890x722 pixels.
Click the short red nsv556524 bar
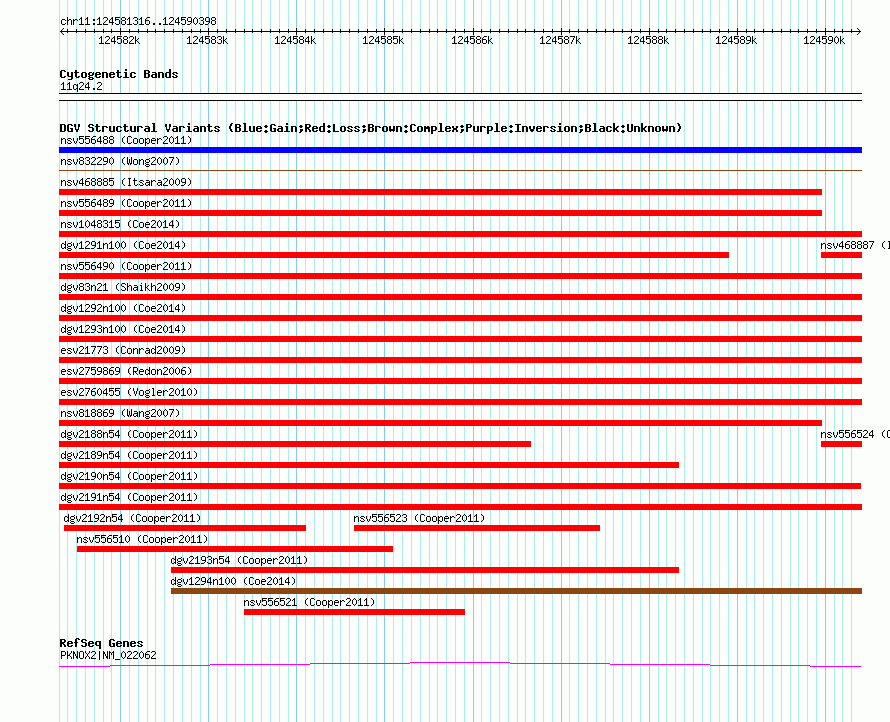click(x=842, y=444)
